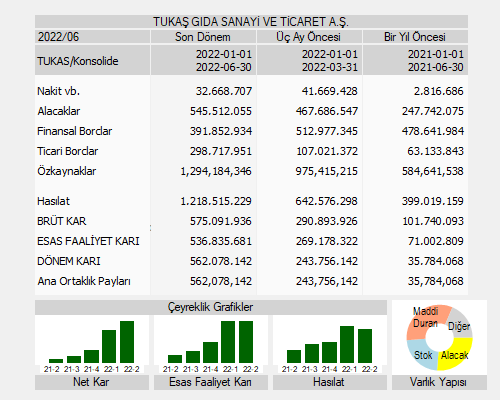
Task: Click the Üç Ay Öncesi column header
Action: click(308, 37)
